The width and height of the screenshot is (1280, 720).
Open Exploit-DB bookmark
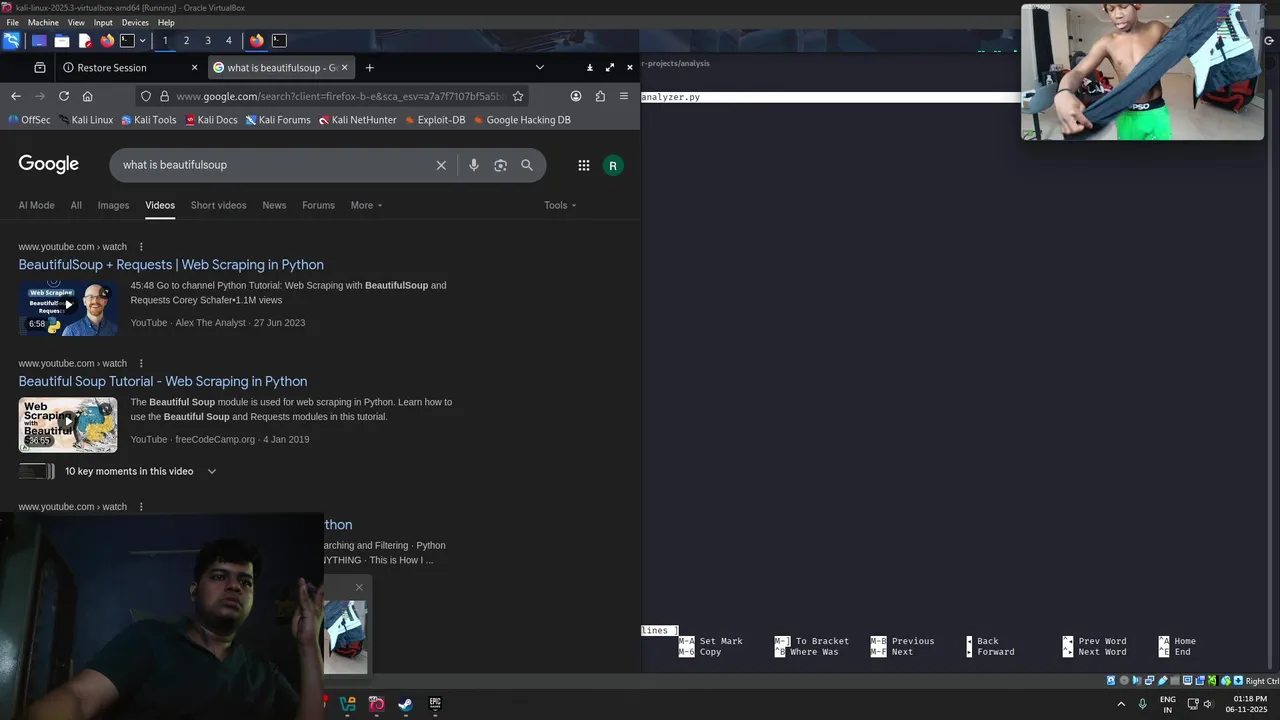pyautogui.click(x=434, y=120)
